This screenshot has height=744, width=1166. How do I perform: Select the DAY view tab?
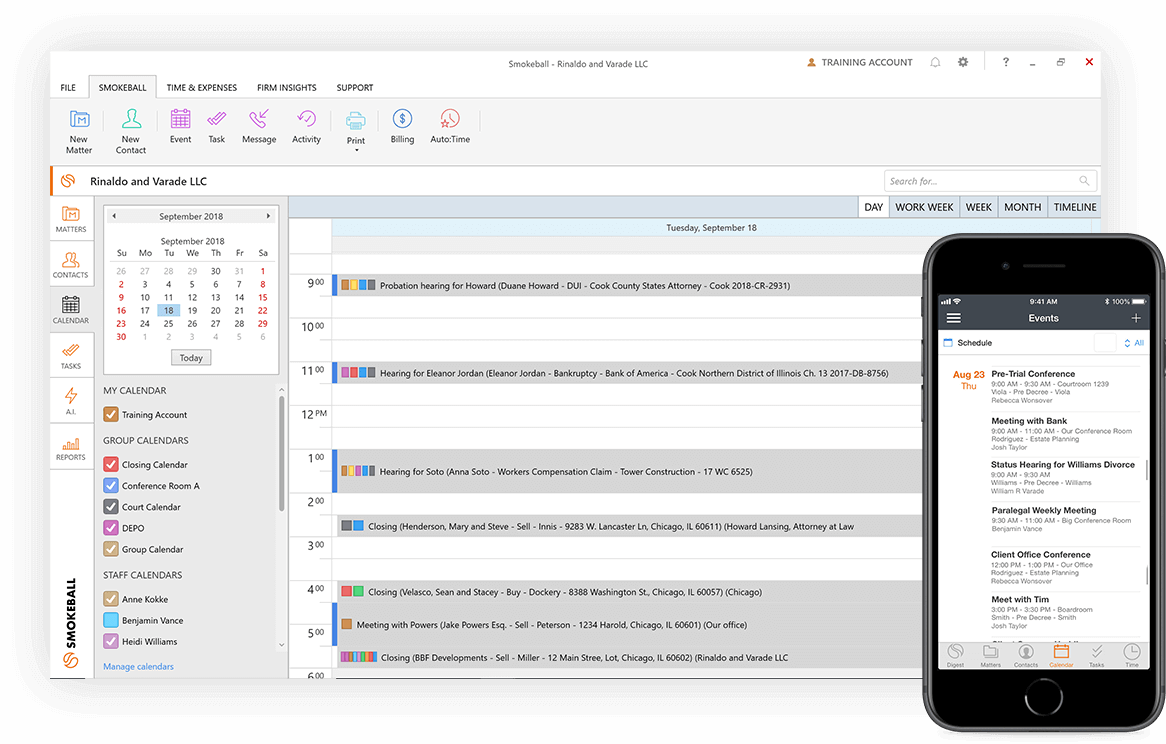pyautogui.click(x=874, y=207)
